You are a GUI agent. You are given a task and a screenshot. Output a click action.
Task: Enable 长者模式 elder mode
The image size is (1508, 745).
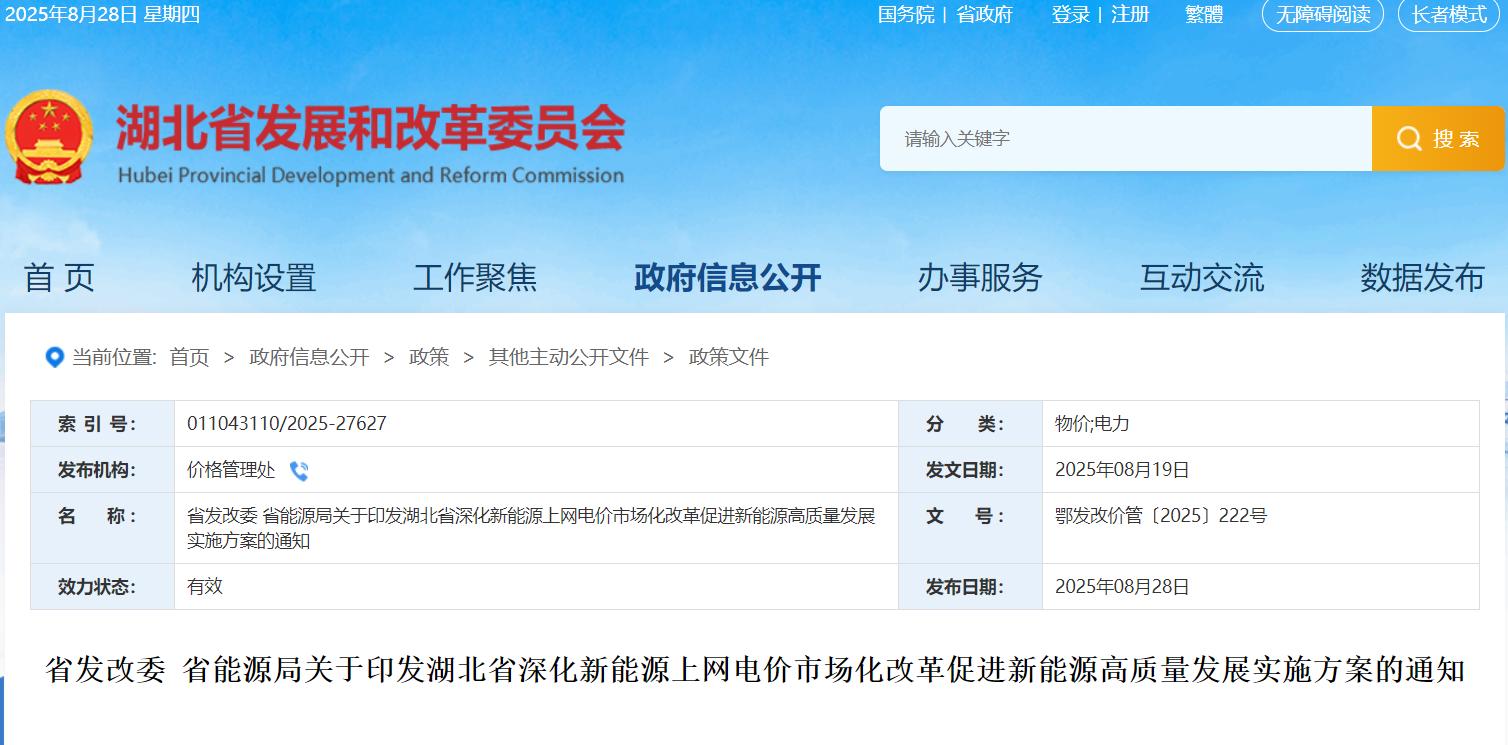(1449, 15)
